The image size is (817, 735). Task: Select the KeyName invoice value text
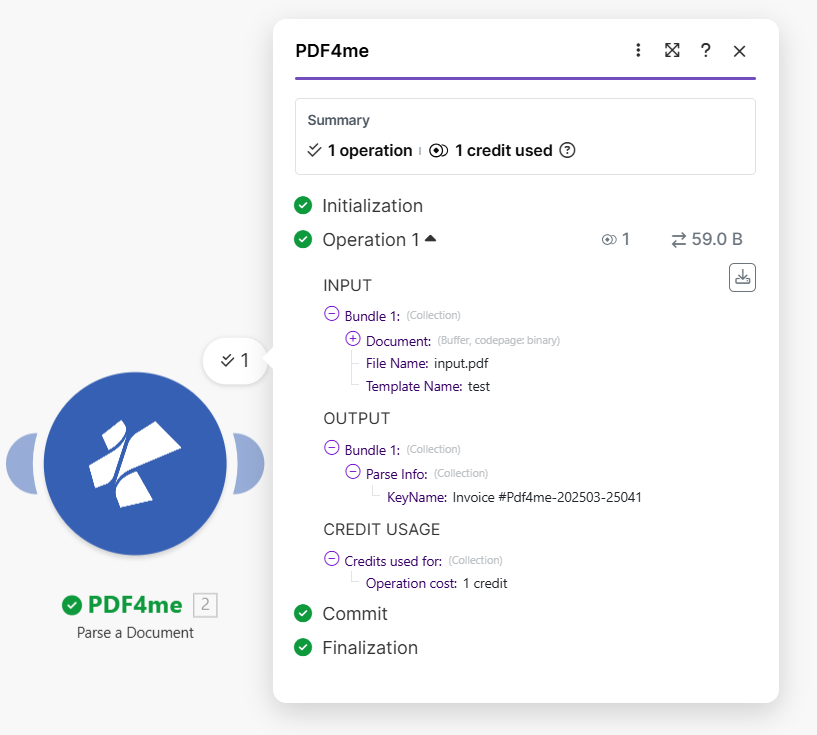pyautogui.click(x=547, y=497)
